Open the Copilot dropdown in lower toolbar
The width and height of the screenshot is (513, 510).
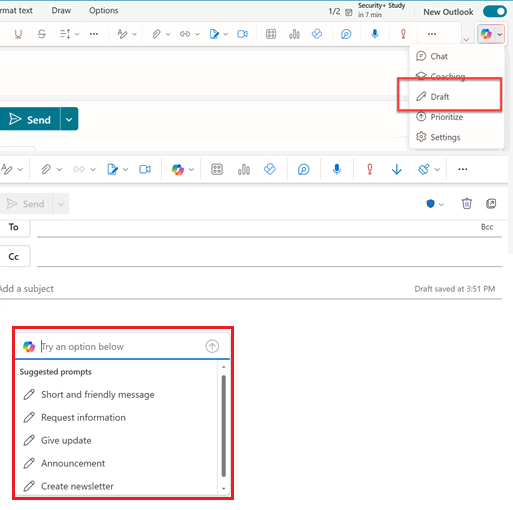click(191, 169)
